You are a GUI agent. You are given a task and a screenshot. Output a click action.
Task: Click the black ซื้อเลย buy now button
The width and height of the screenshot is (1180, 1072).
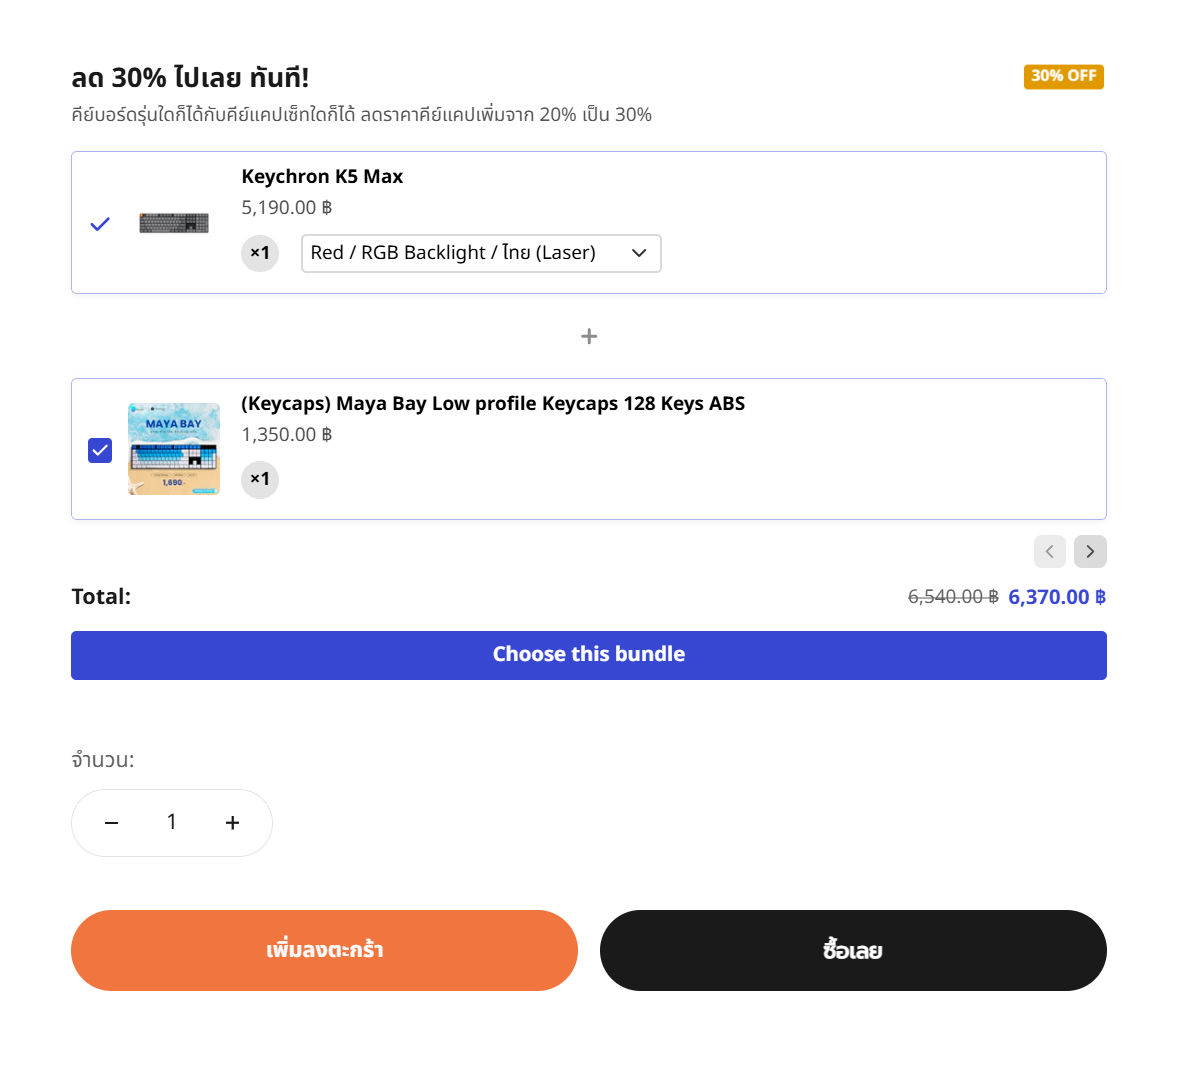[853, 950]
